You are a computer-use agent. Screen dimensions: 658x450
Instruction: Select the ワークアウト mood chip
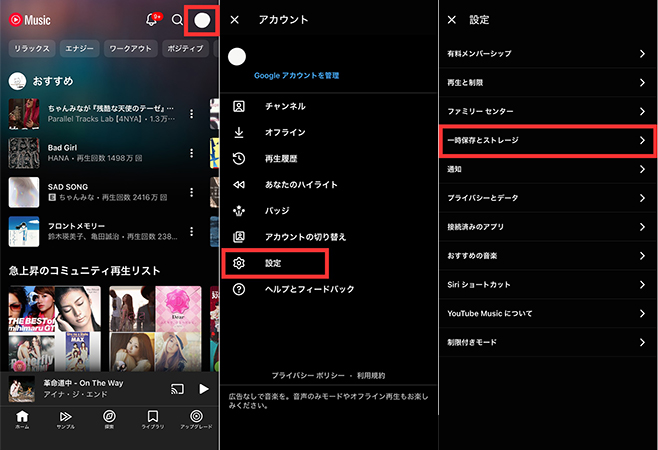131,49
